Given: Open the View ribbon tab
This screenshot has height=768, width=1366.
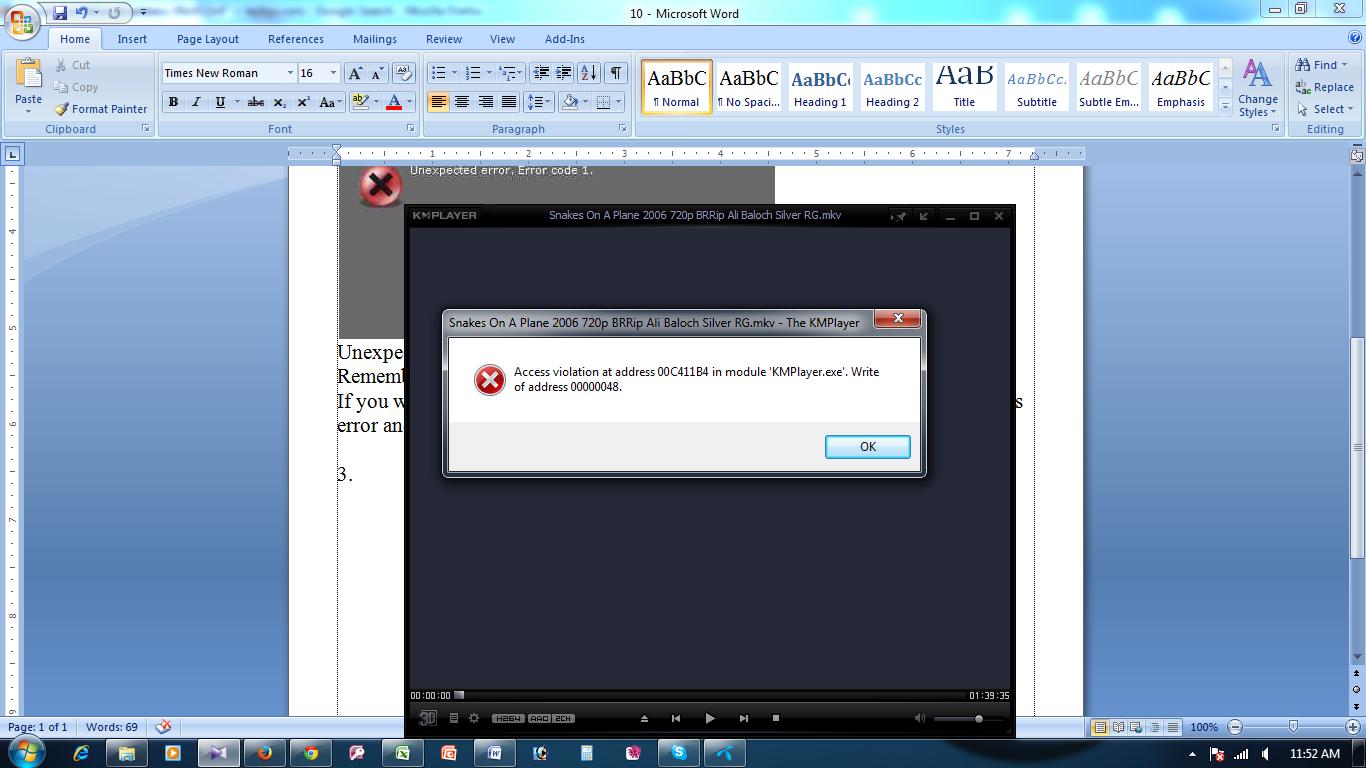Looking at the screenshot, I should pos(502,39).
